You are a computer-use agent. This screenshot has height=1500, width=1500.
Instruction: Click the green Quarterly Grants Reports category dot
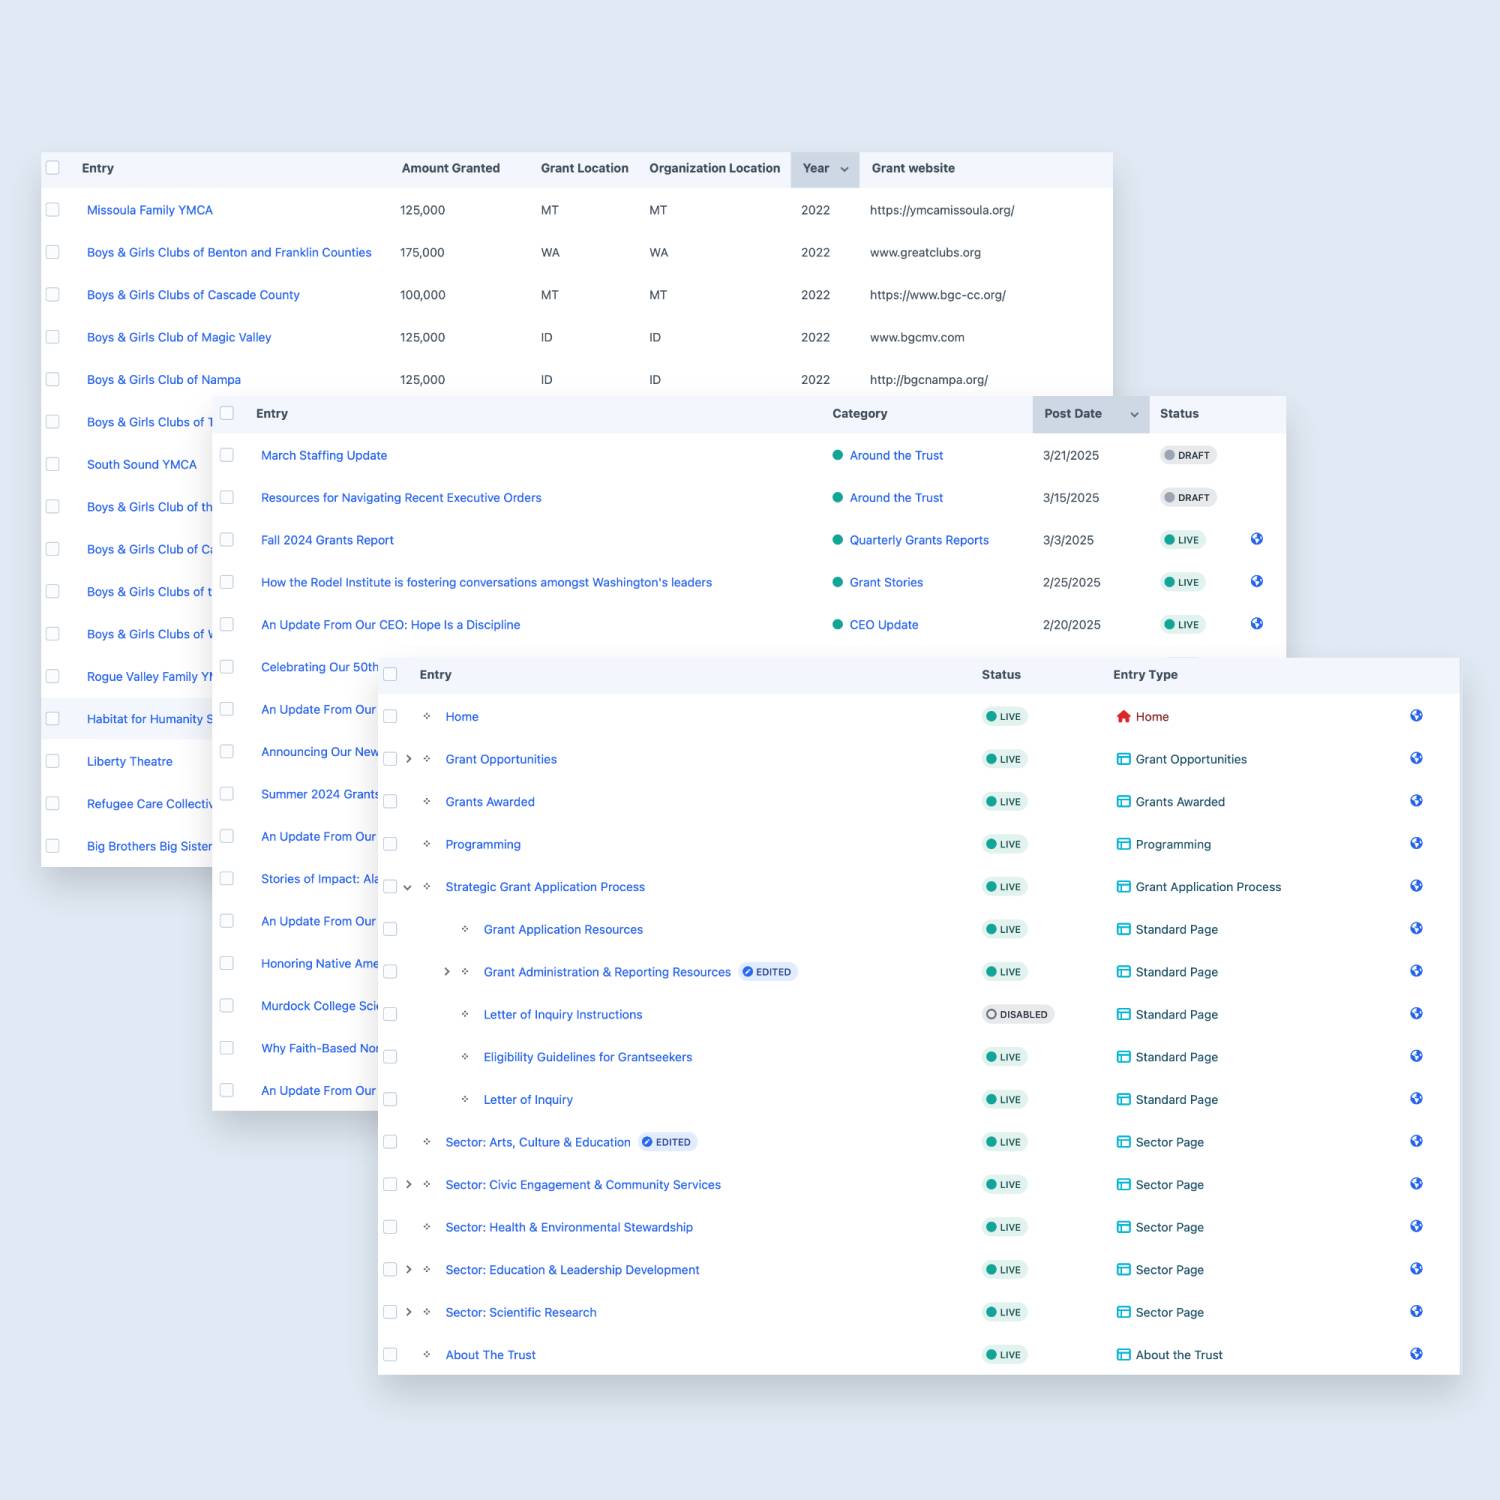pos(838,540)
